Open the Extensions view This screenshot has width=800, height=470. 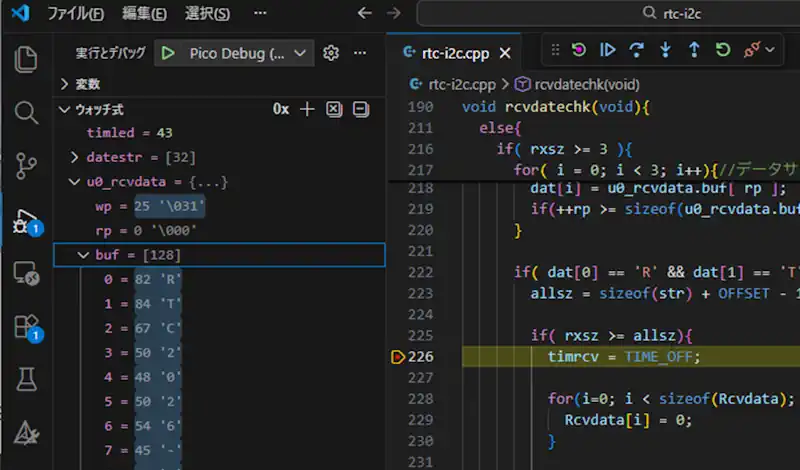pyautogui.click(x=27, y=326)
